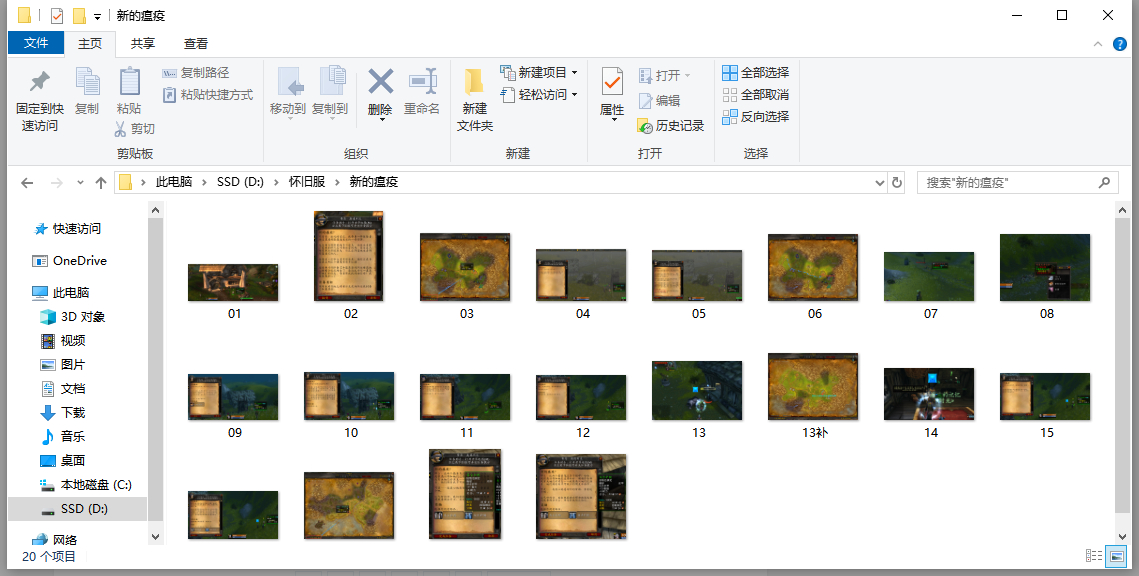Expand the address bar history dropdown
The image size is (1139, 576).
pyautogui.click(x=880, y=182)
